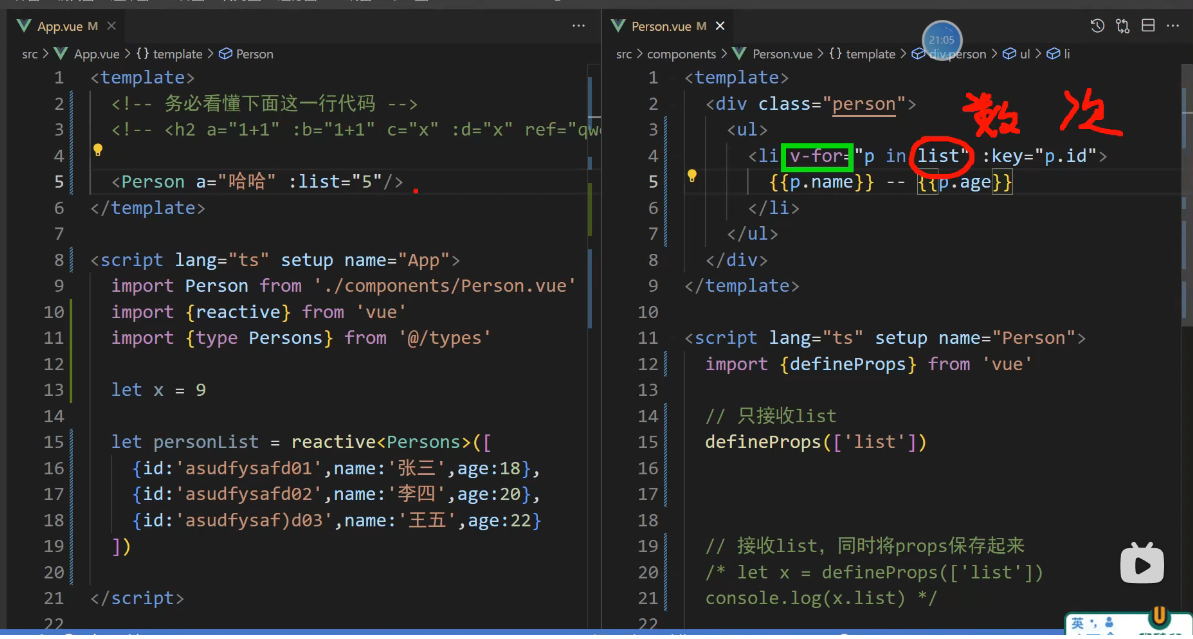Click the Vue icon on App.vue tab
1193x639 pixels.
tap(24, 26)
